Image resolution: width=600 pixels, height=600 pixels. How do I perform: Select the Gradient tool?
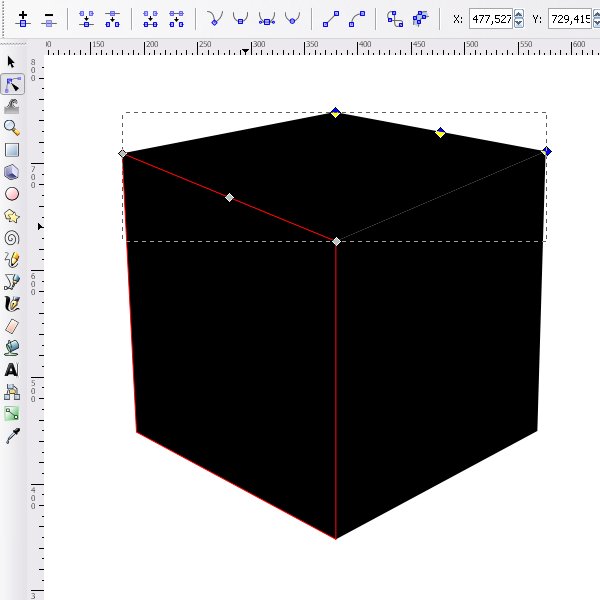pos(12,414)
